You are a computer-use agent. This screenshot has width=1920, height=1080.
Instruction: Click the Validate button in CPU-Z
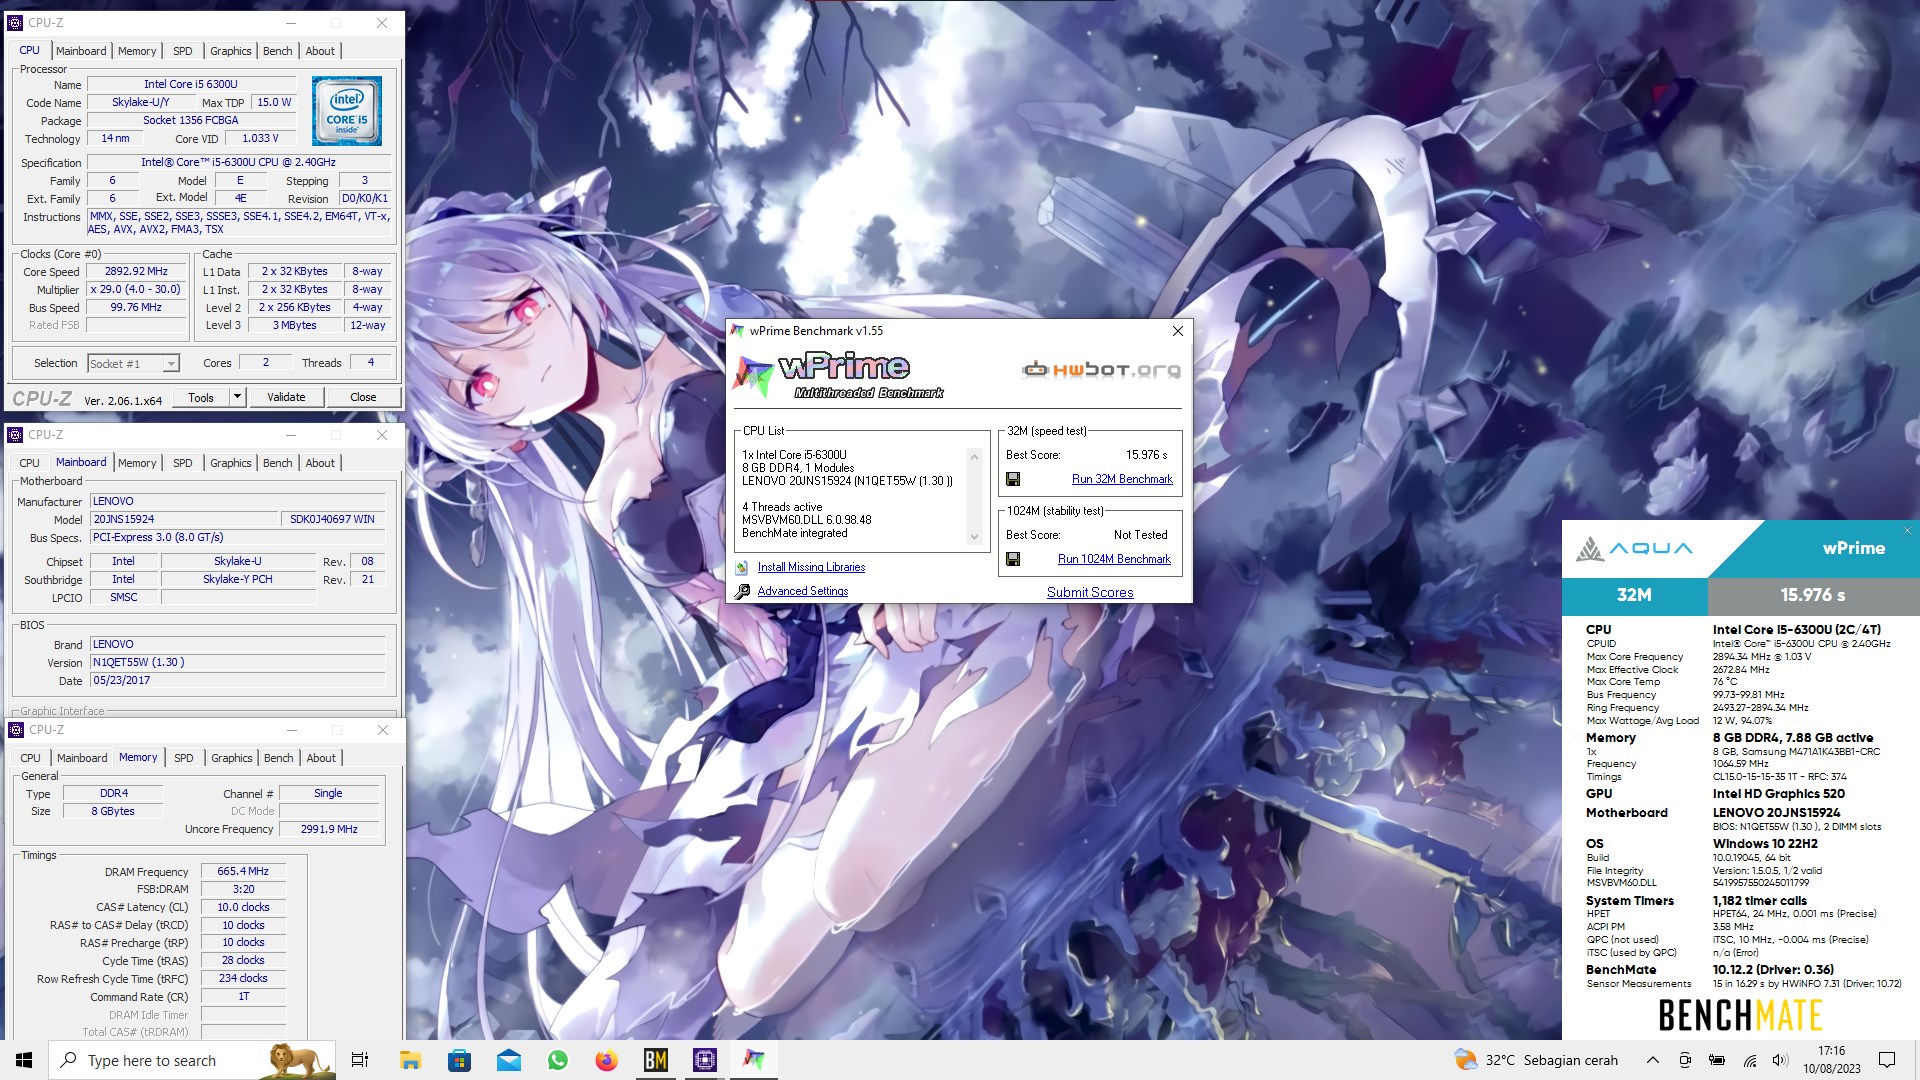[286, 397]
